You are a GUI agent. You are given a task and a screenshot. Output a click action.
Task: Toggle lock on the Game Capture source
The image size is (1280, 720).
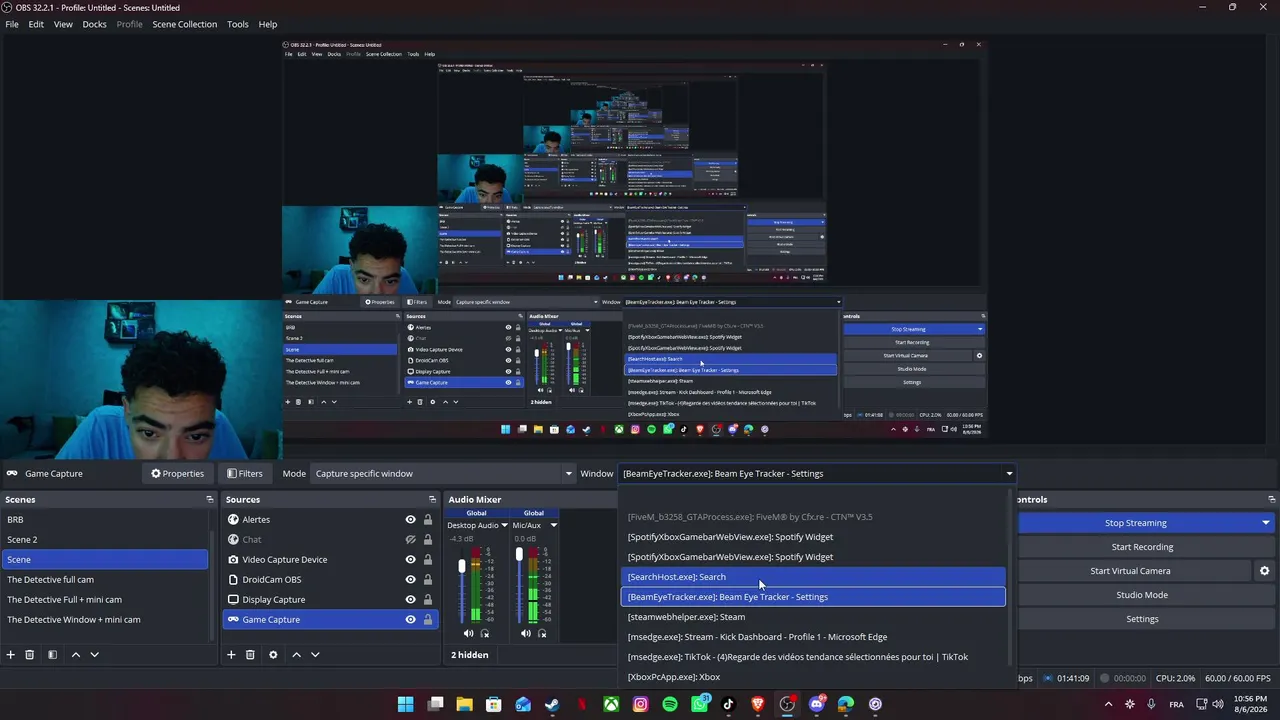pyautogui.click(x=428, y=620)
